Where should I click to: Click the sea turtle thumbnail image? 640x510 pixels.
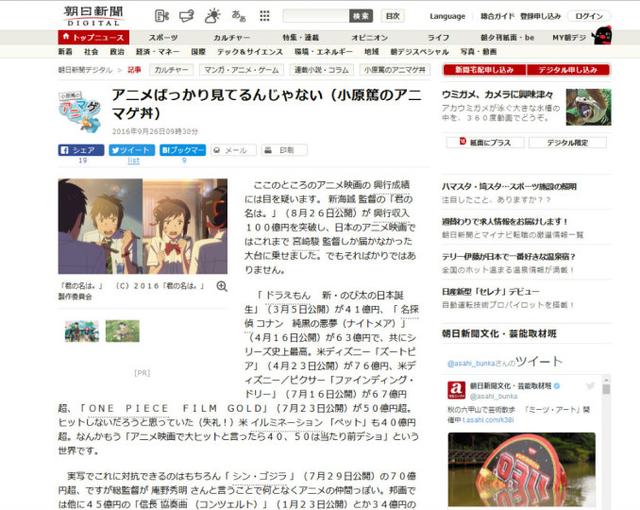[x=589, y=107]
